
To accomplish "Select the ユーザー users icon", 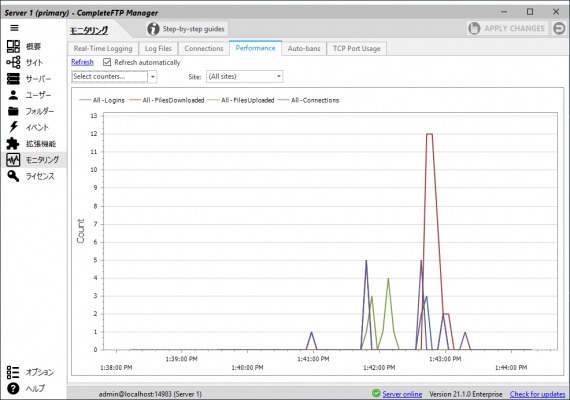I will coord(13,95).
